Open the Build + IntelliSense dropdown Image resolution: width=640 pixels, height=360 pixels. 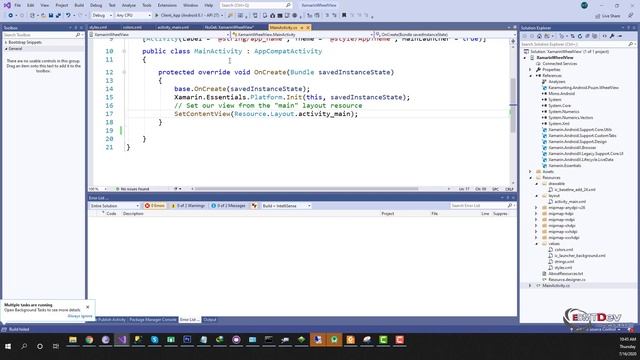click(x=286, y=206)
